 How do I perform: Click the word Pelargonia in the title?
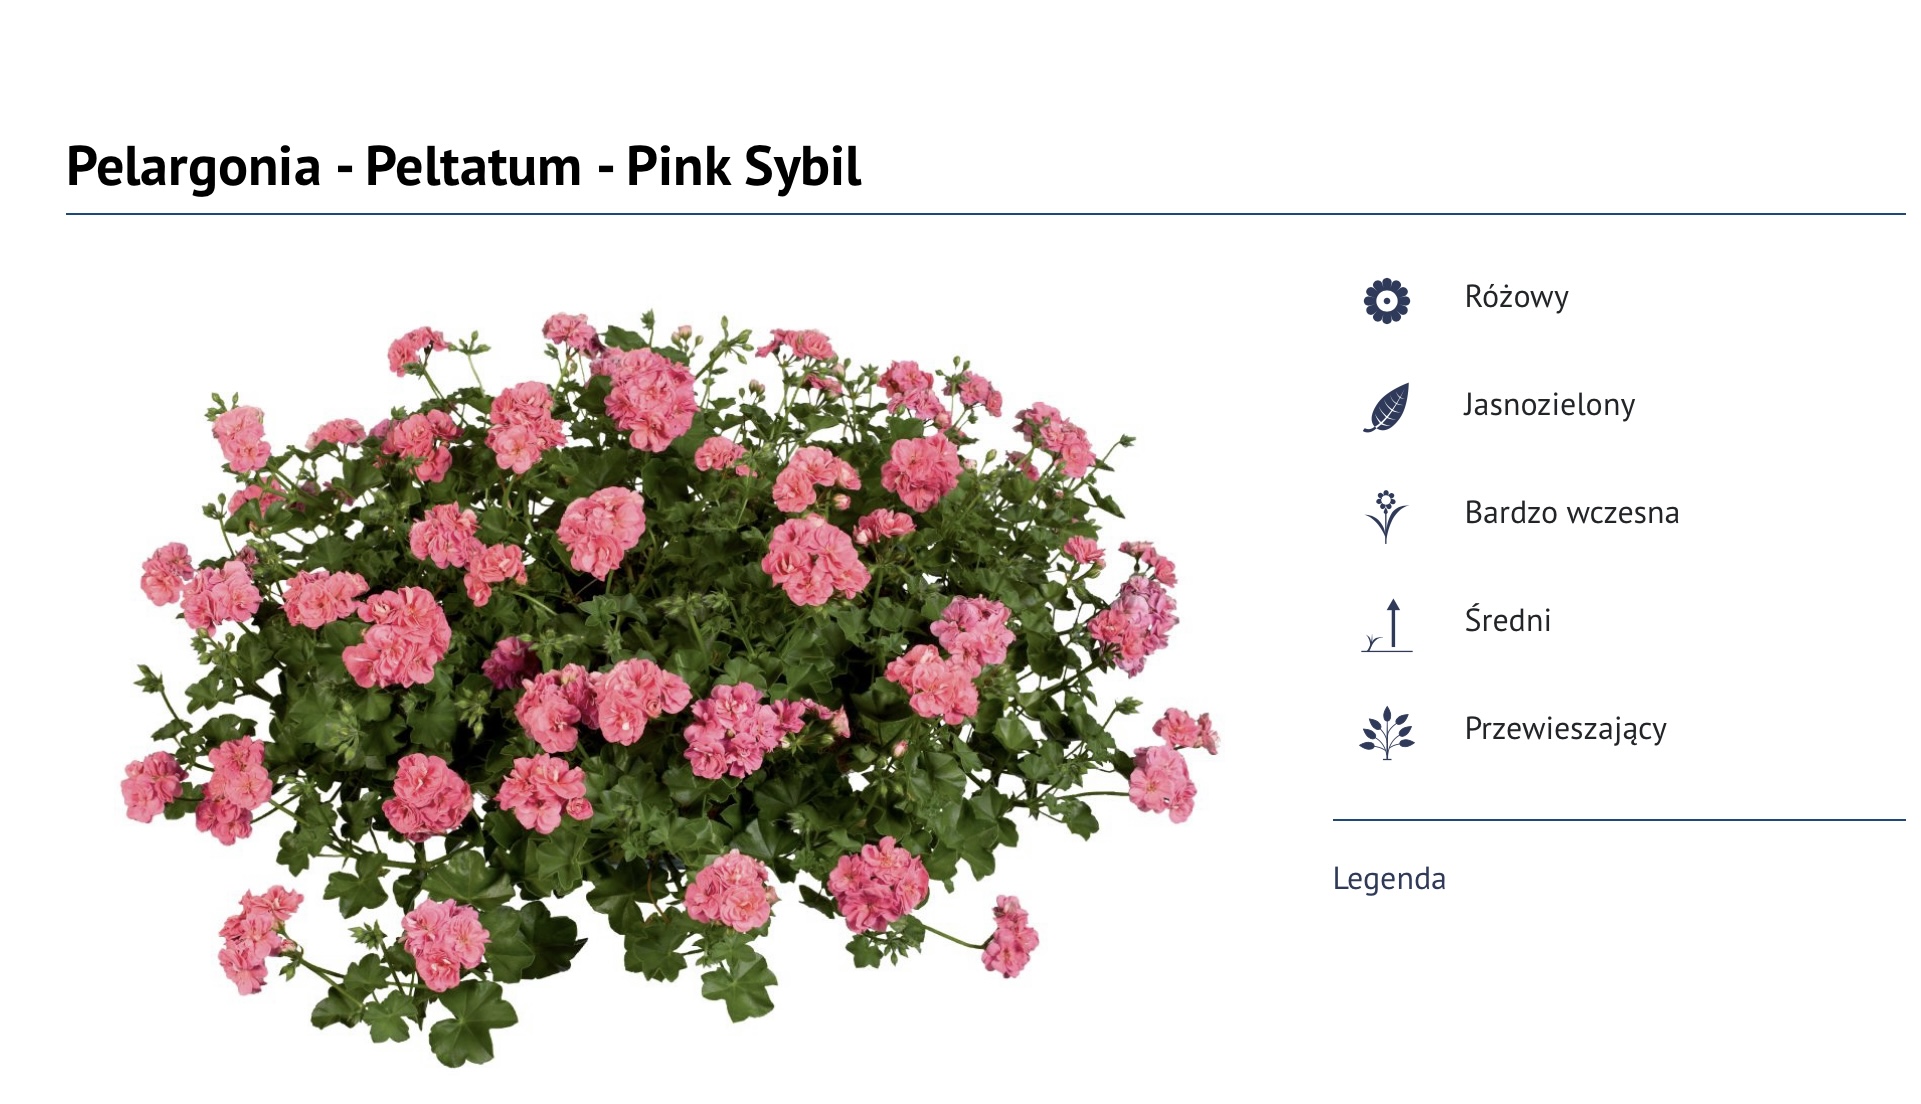(x=193, y=167)
